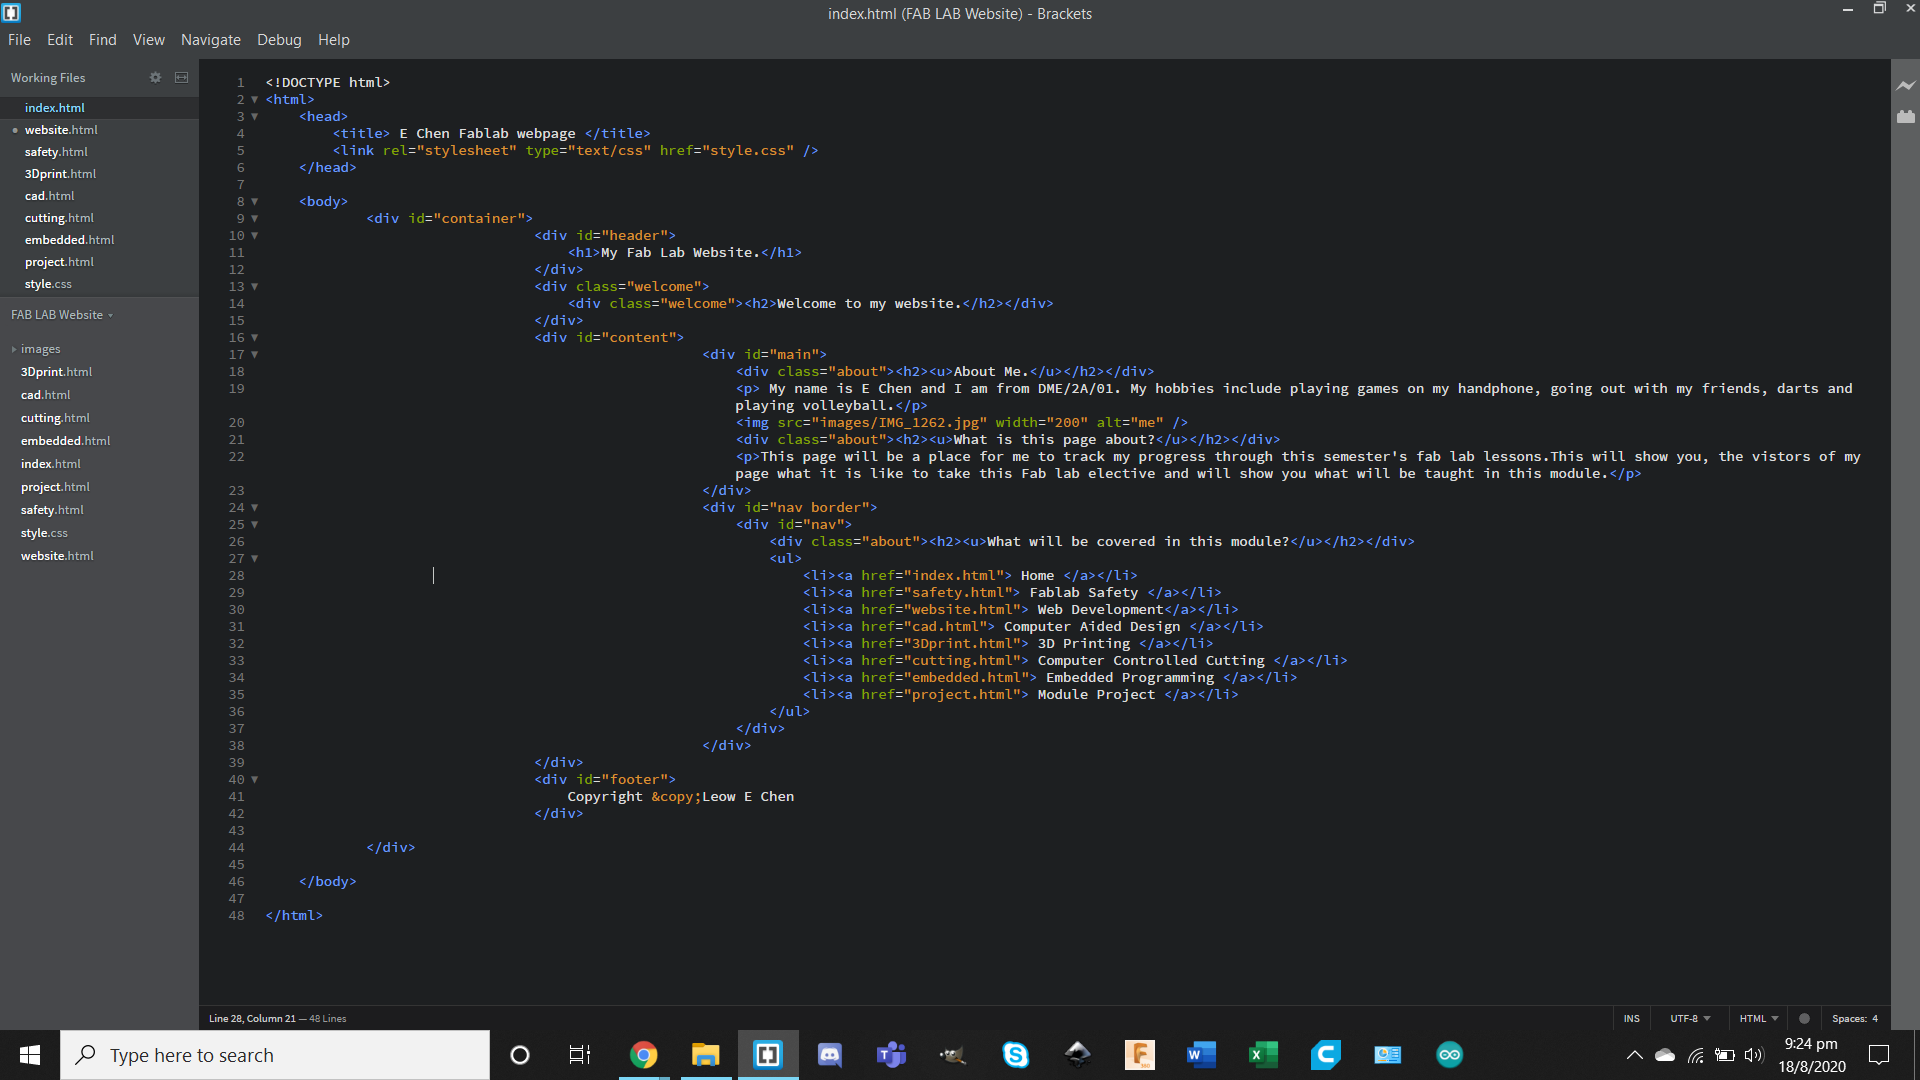Click the INS insert mode indicator
This screenshot has height=1080, width=1920.
click(1633, 1018)
